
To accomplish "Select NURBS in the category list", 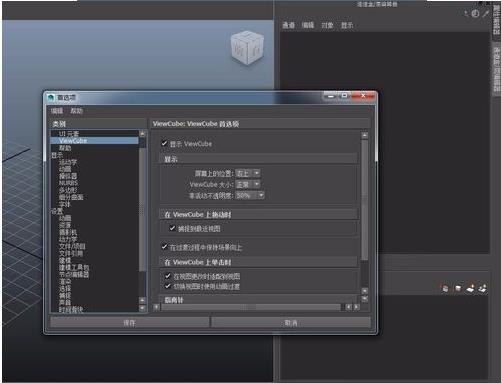I will pos(68,183).
